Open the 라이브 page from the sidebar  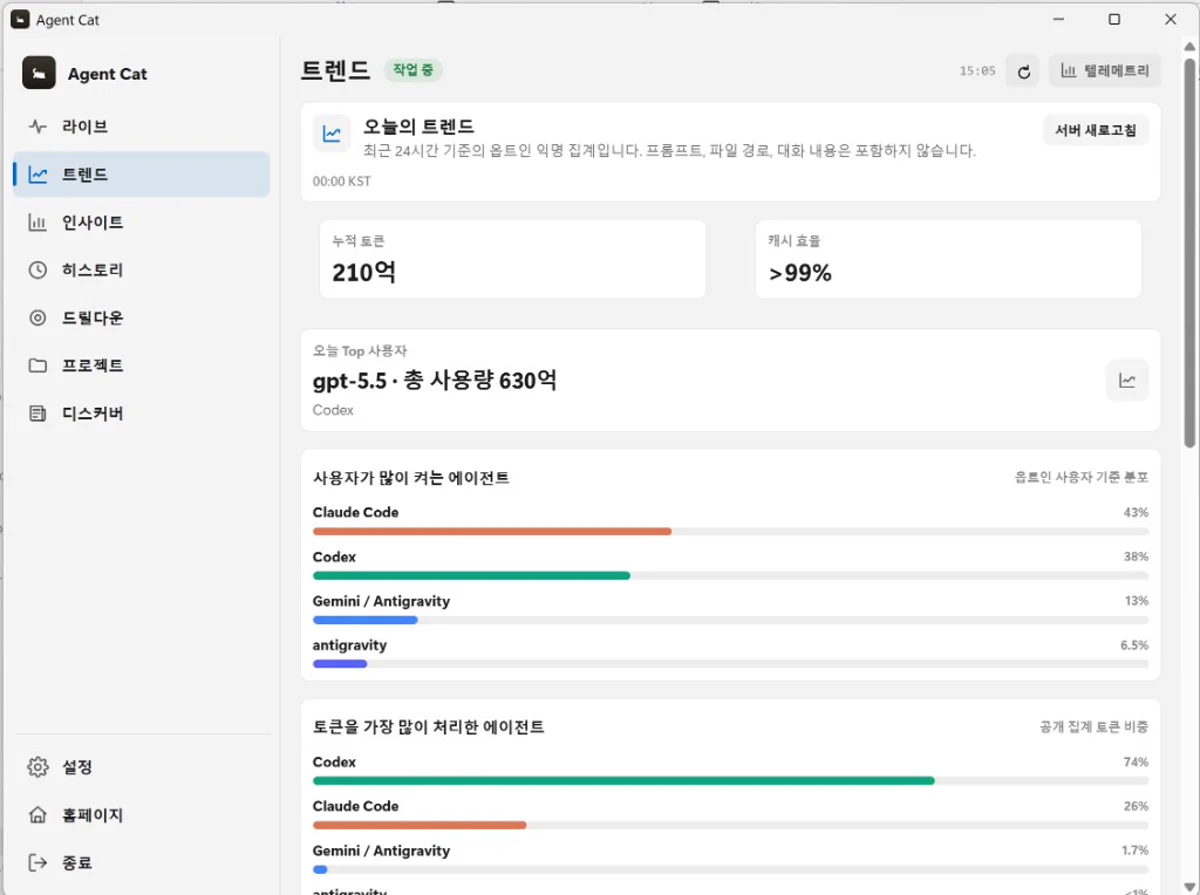pyautogui.click(x=141, y=127)
